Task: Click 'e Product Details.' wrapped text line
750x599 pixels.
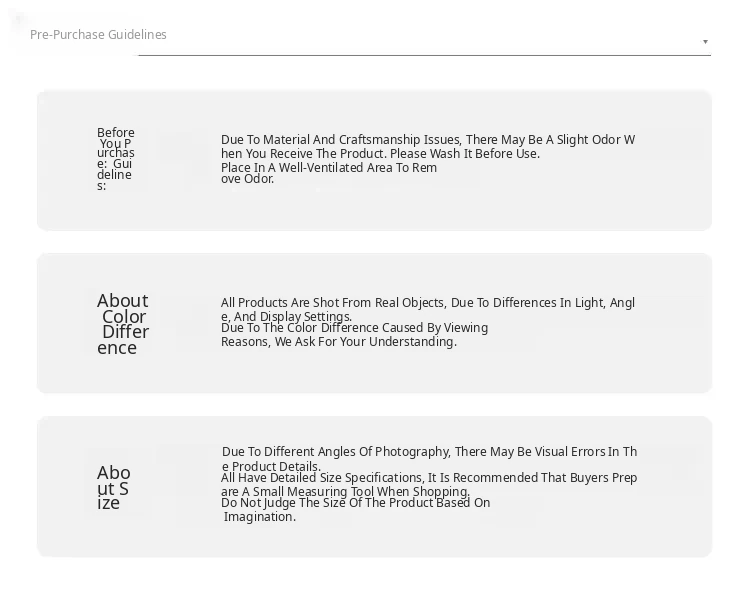Action: click(271, 466)
